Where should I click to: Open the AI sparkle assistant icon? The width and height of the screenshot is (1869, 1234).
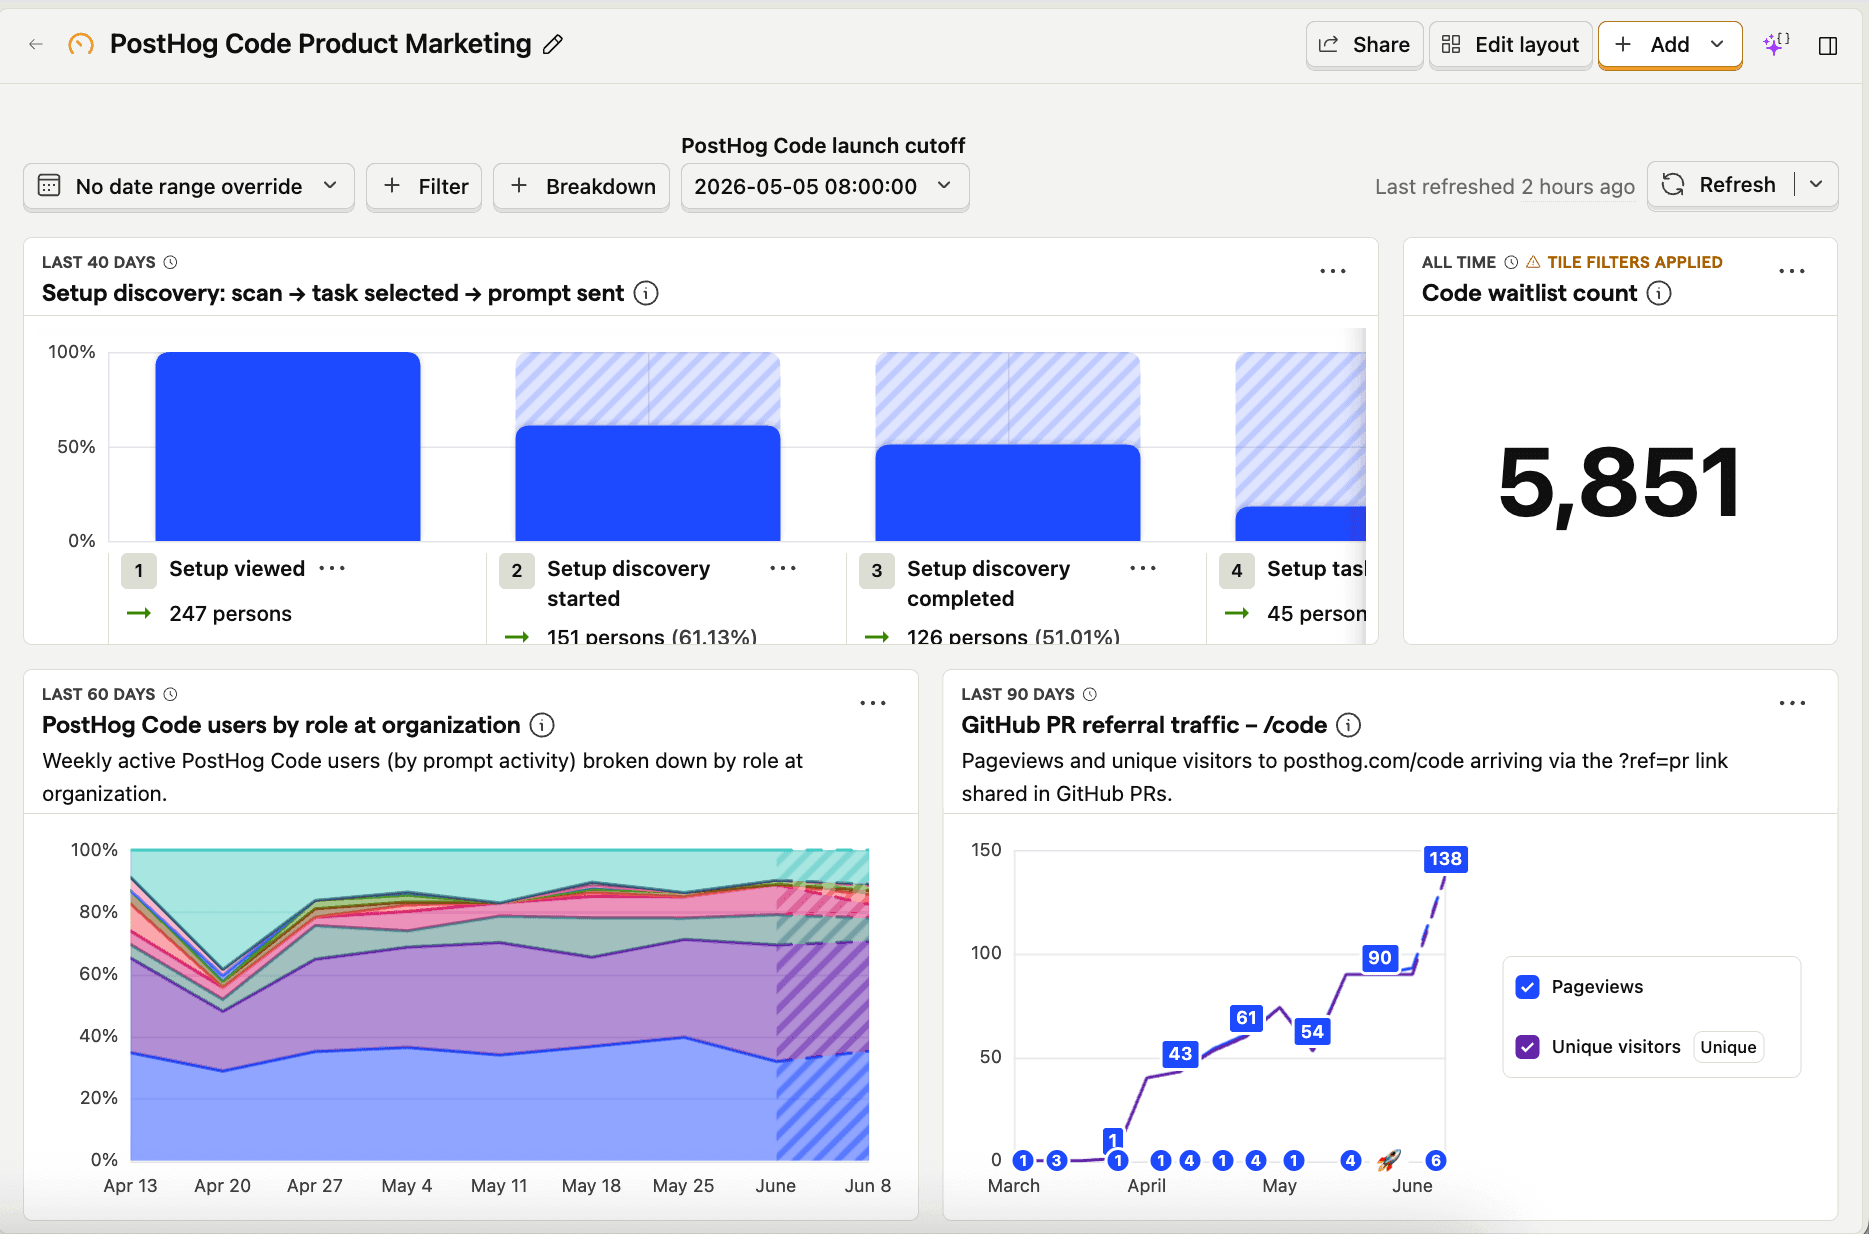(x=1776, y=44)
